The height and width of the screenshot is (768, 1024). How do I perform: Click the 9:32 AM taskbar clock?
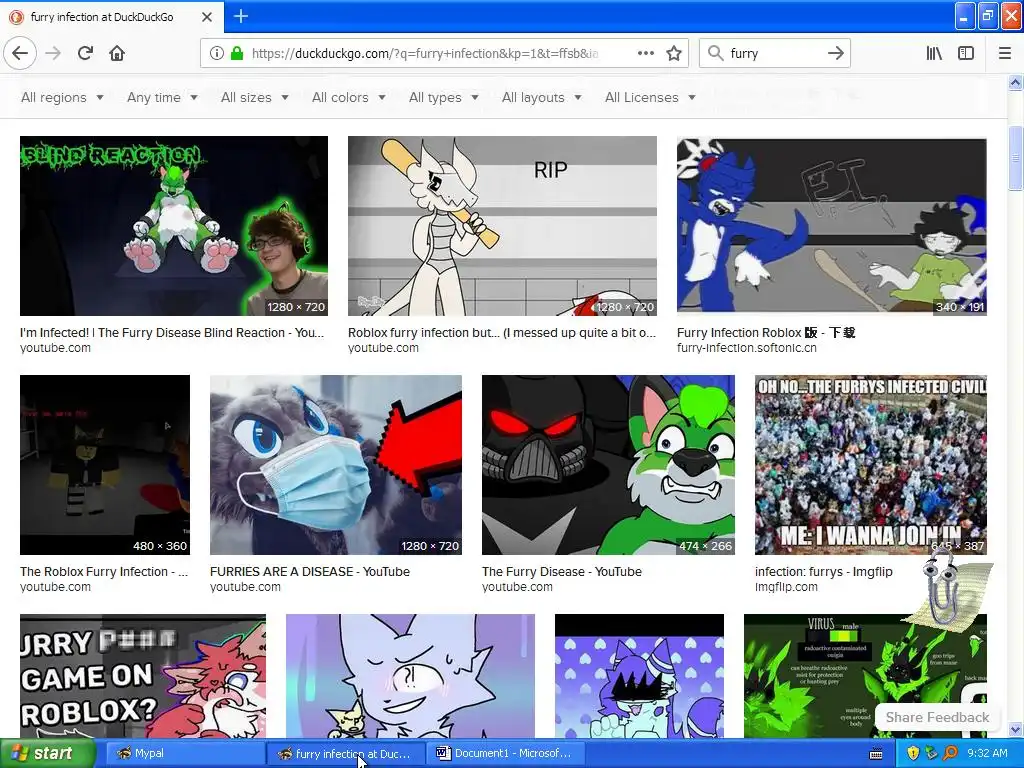pyautogui.click(x=987, y=753)
